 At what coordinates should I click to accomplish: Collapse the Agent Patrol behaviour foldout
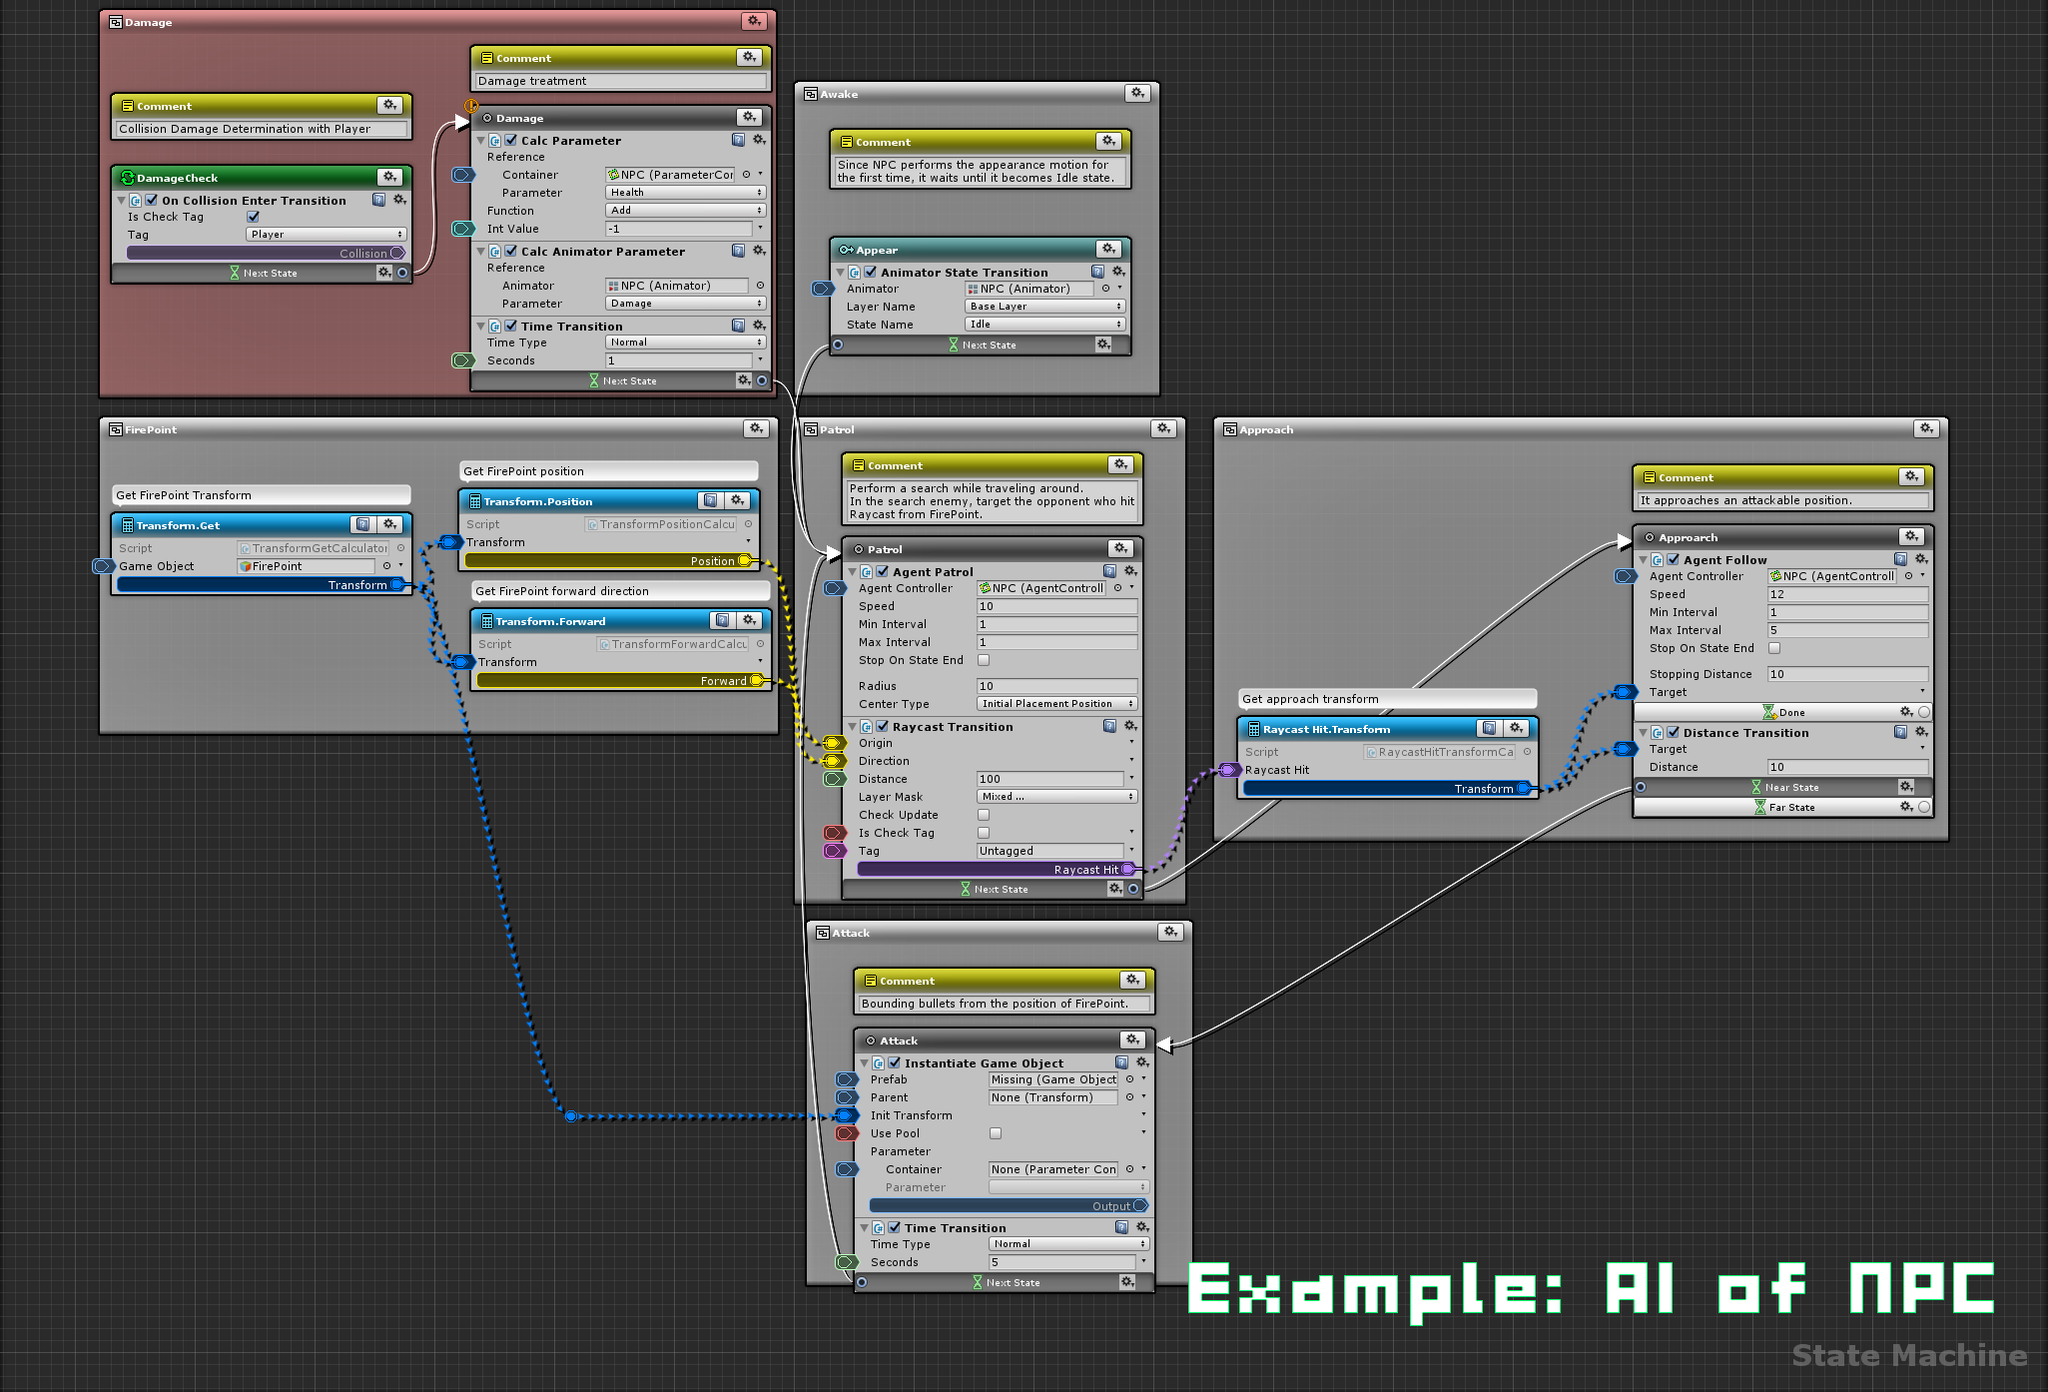(852, 572)
